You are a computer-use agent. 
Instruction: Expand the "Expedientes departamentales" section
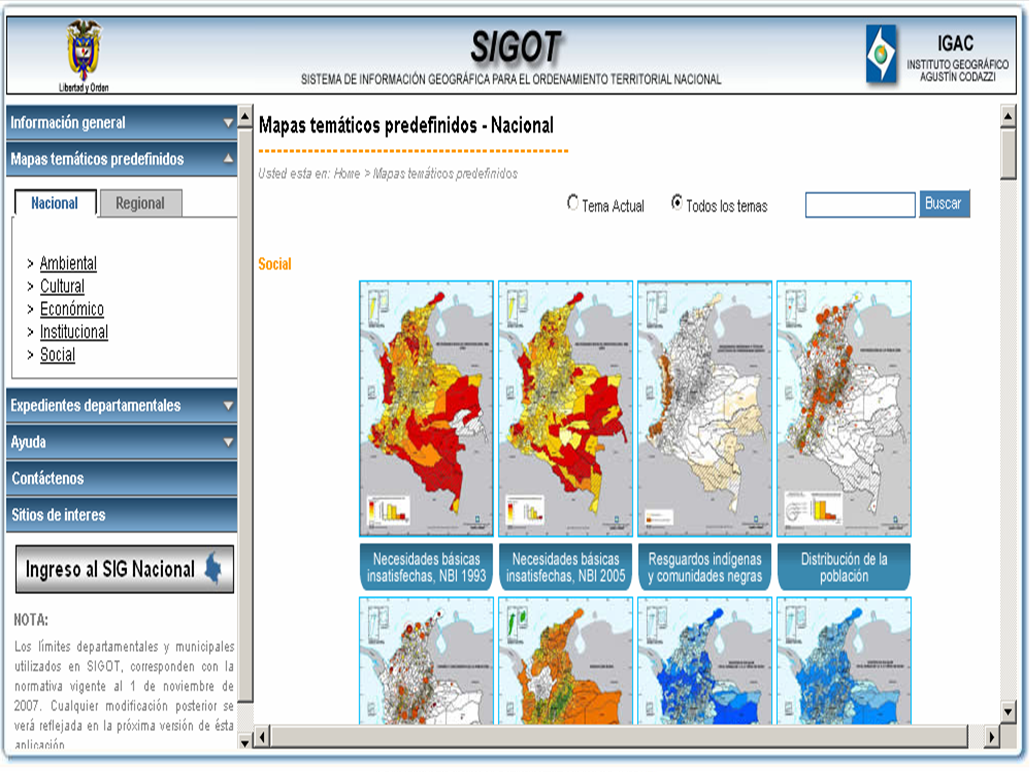click(120, 407)
